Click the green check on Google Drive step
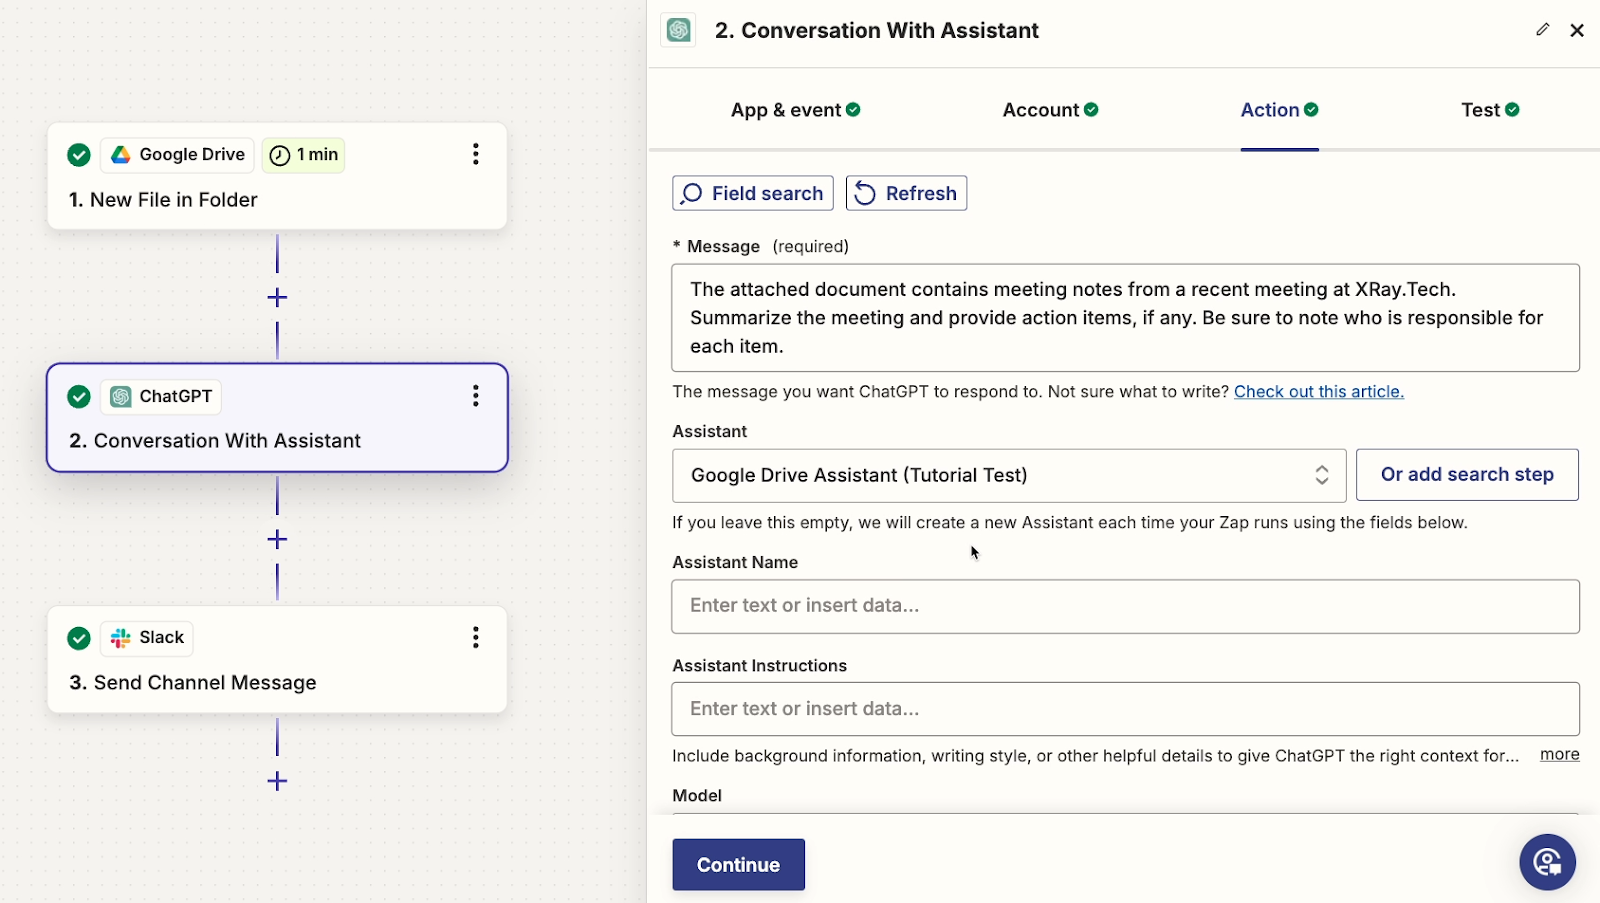The image size is (1600, 903). tap(79, 155)
